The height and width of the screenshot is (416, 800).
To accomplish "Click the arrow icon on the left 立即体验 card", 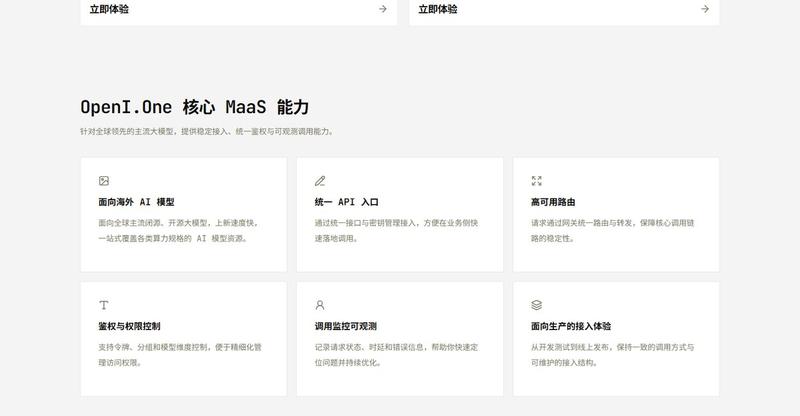I will (383, 9).
